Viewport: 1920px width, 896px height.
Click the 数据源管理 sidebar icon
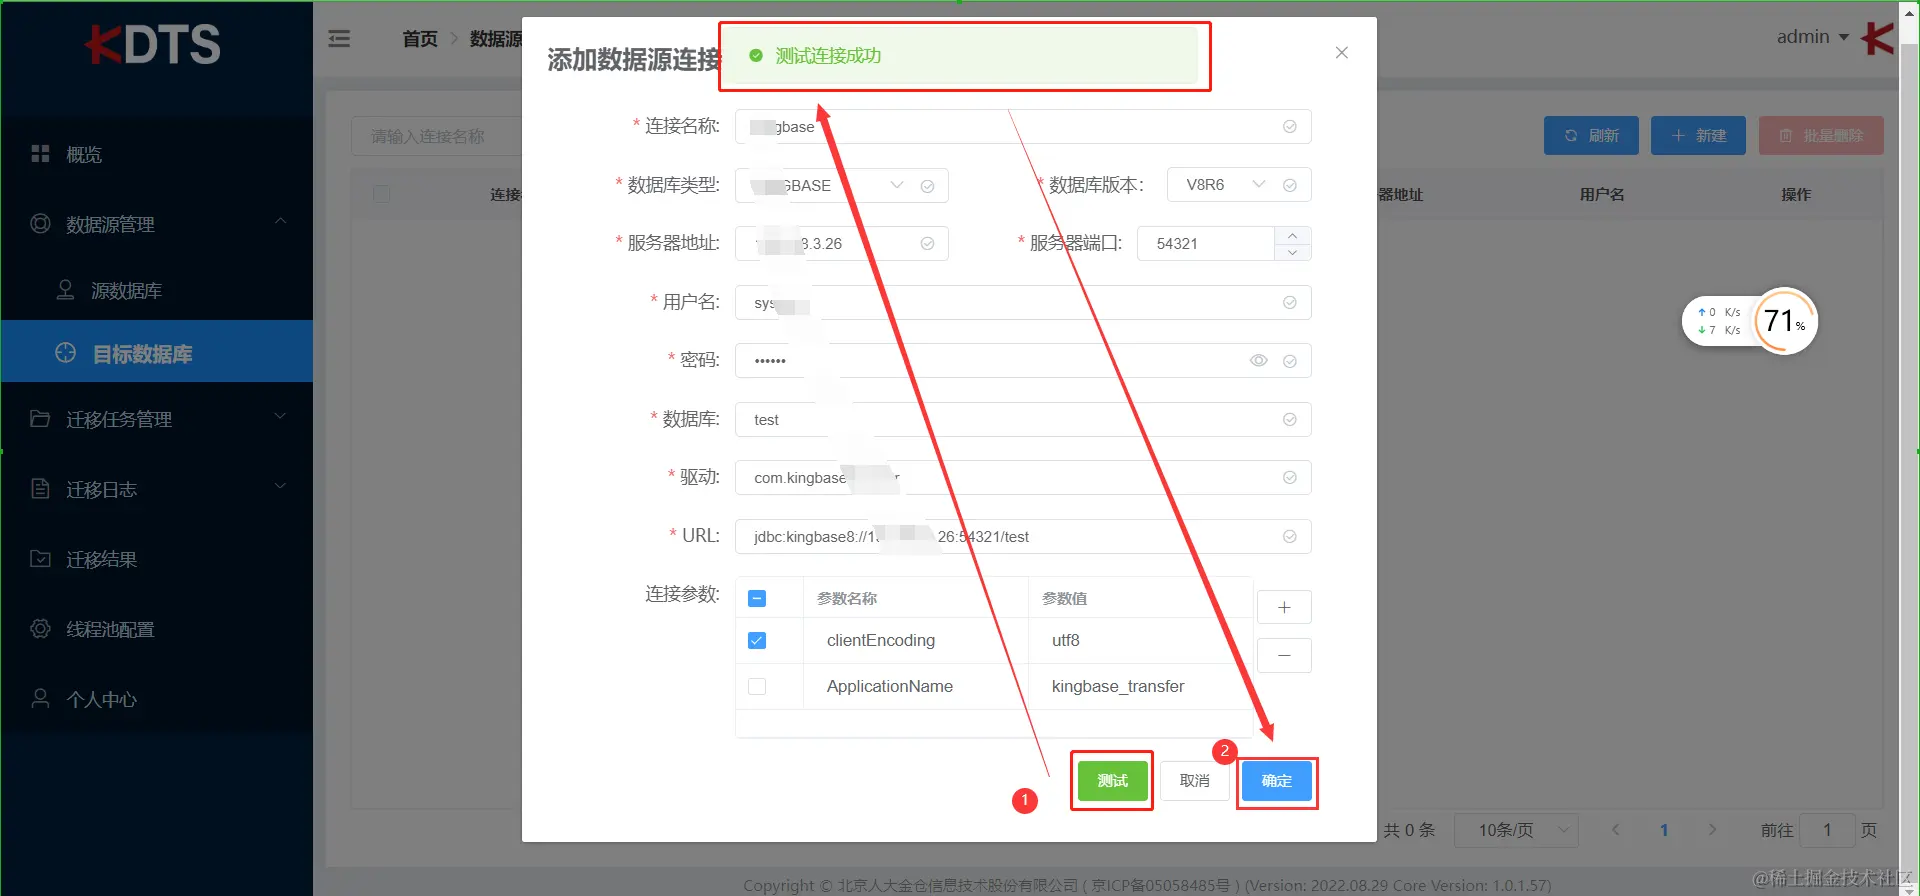[40, 223]
